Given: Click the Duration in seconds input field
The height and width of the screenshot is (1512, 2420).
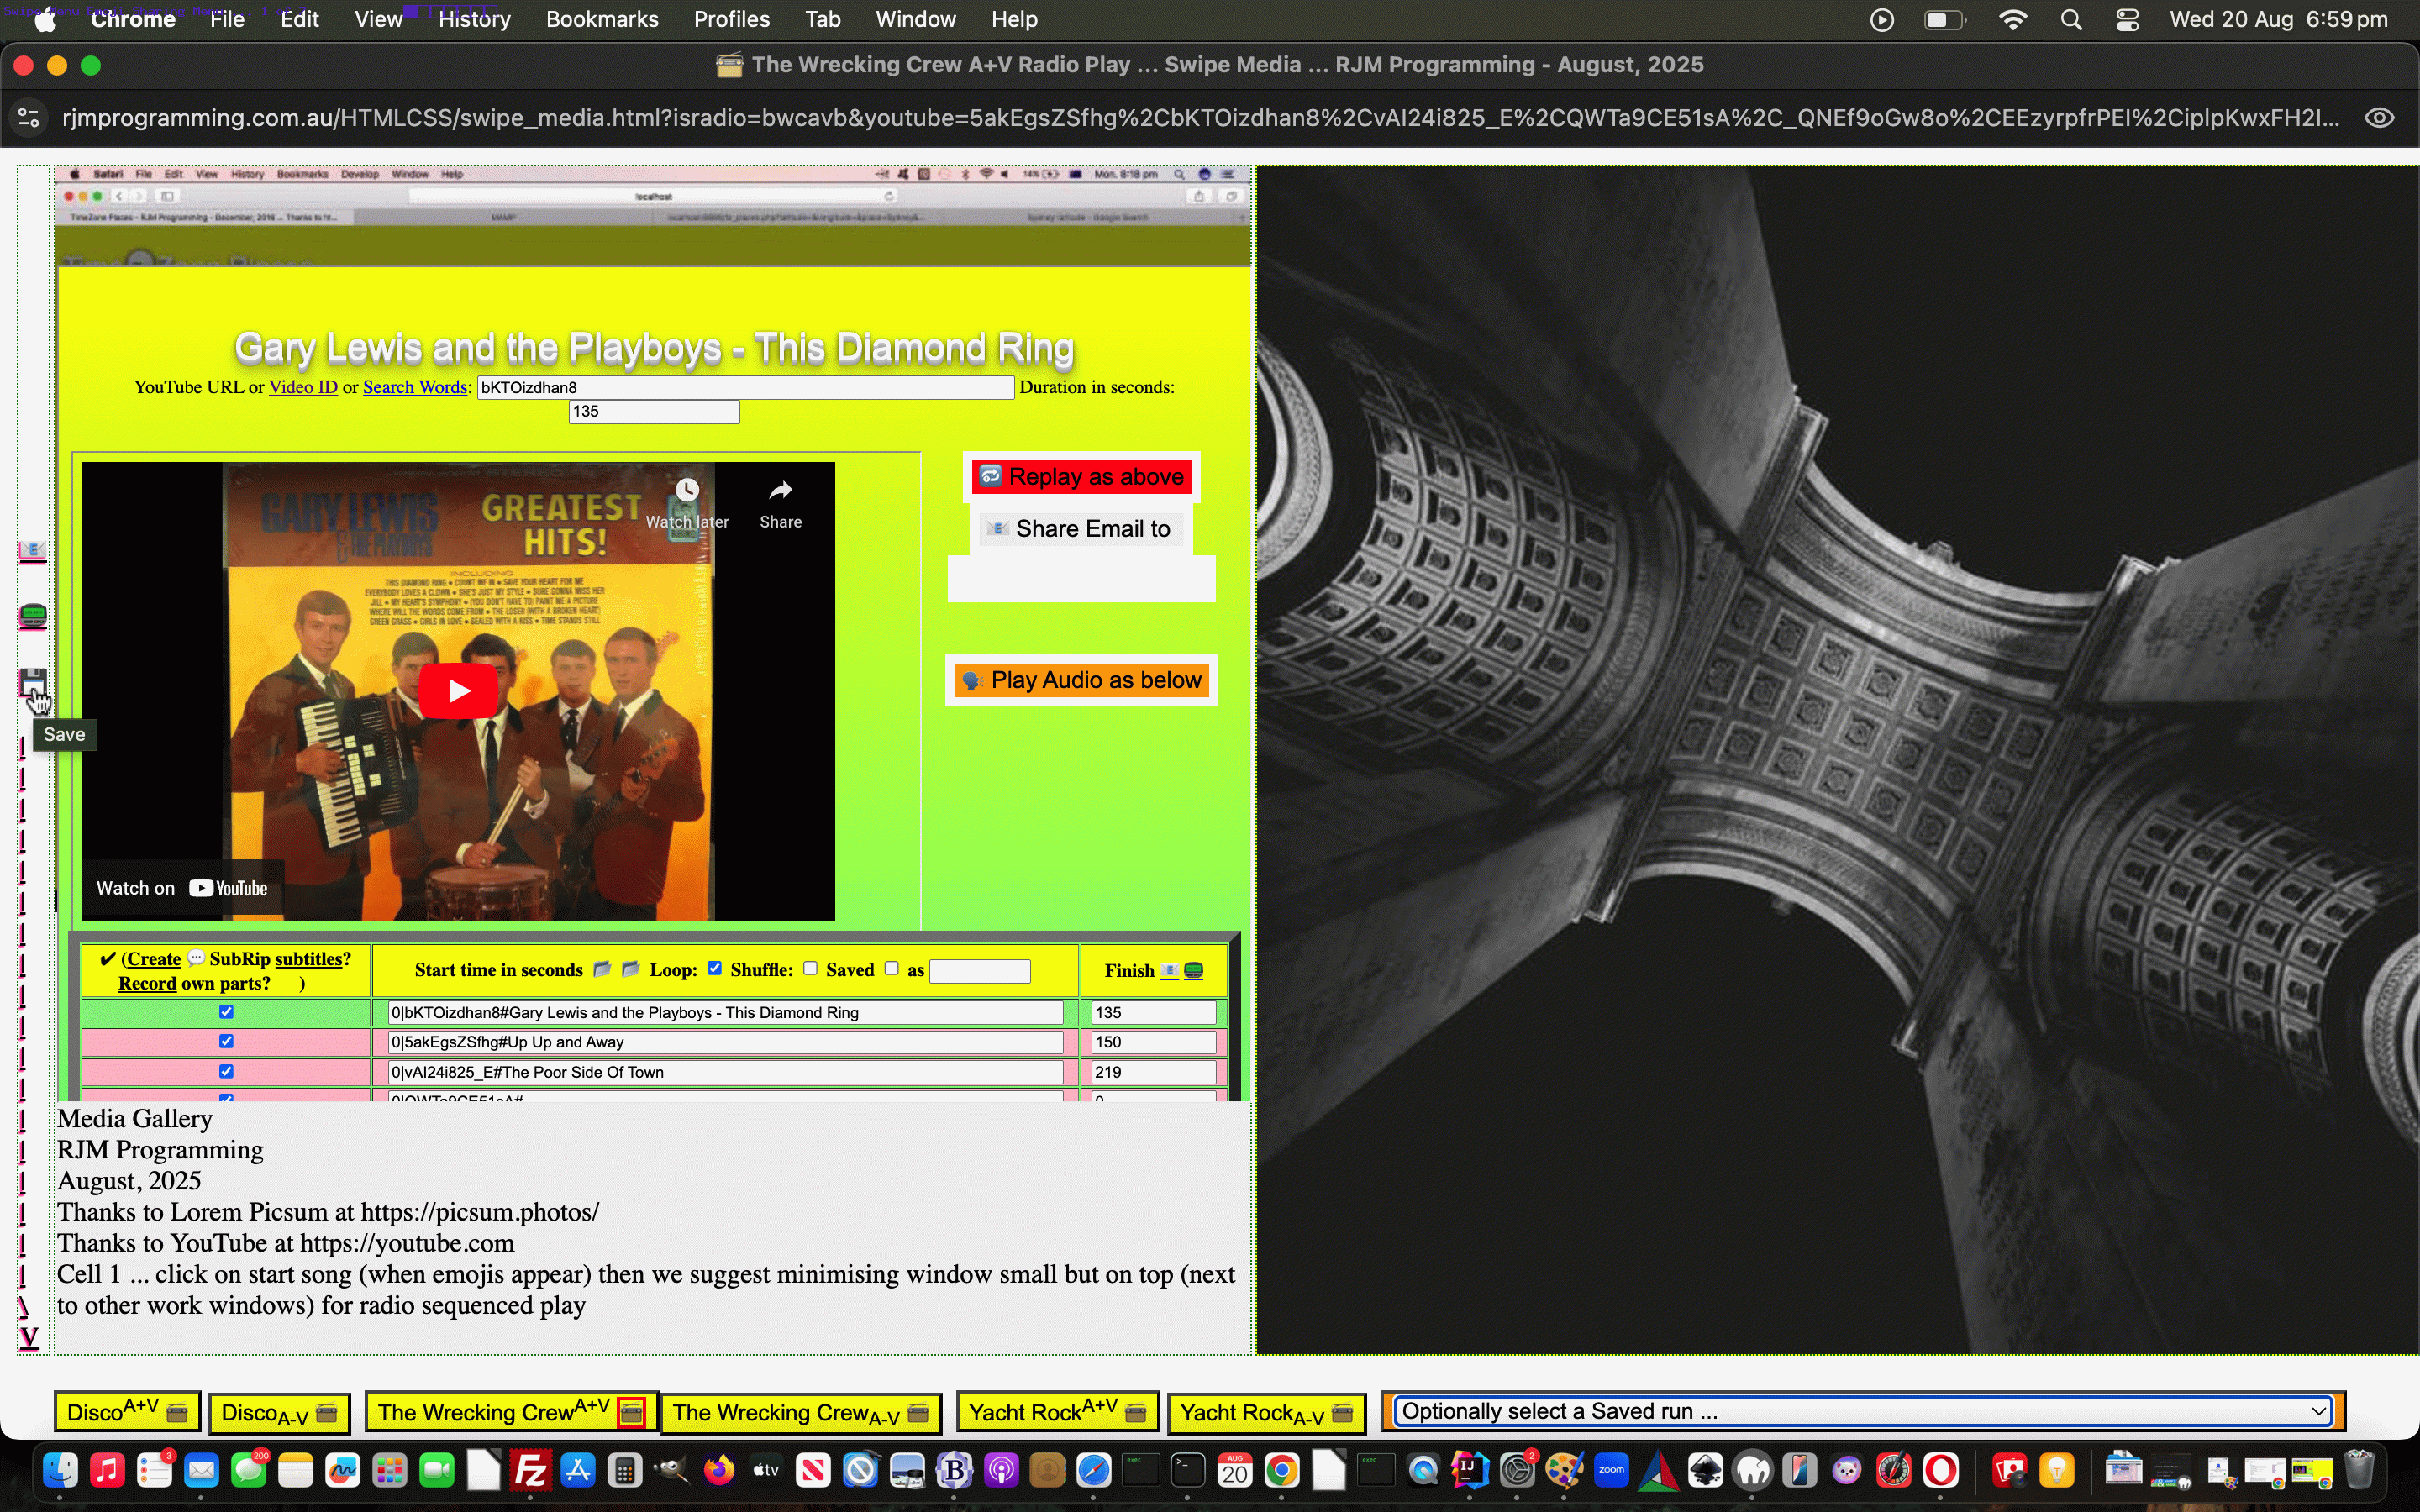Looking at the screenshot, I should pyautogui.click(x=654, y=411).
